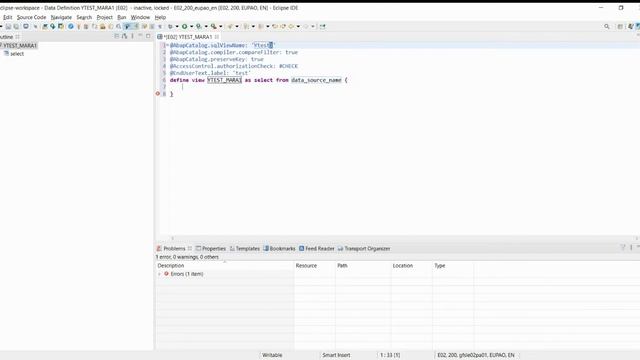Select the [E02] YTEST_MARA1 editor tab

(x=188, y=37)
